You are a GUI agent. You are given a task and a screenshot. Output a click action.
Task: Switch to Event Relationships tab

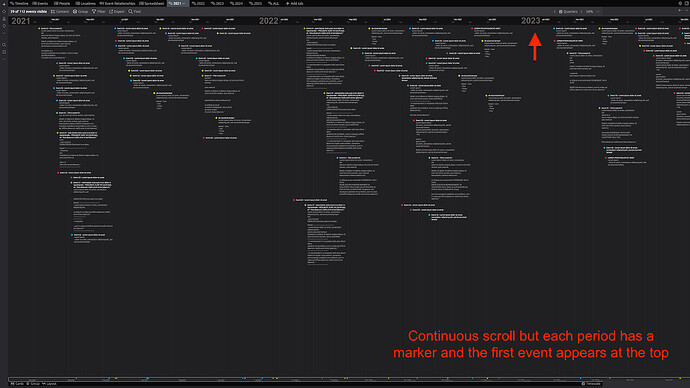tap(117, 3)
